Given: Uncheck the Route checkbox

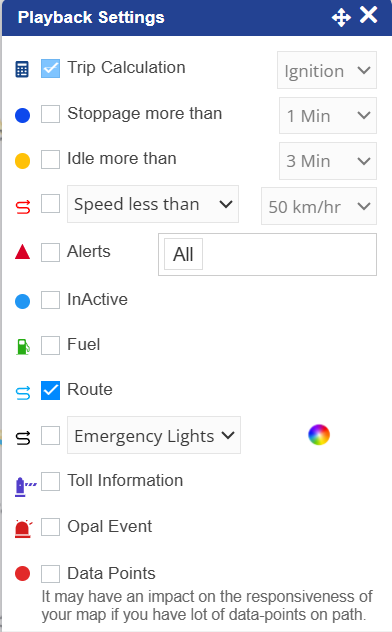Looking at the screenshot, I should pos(50,391).
